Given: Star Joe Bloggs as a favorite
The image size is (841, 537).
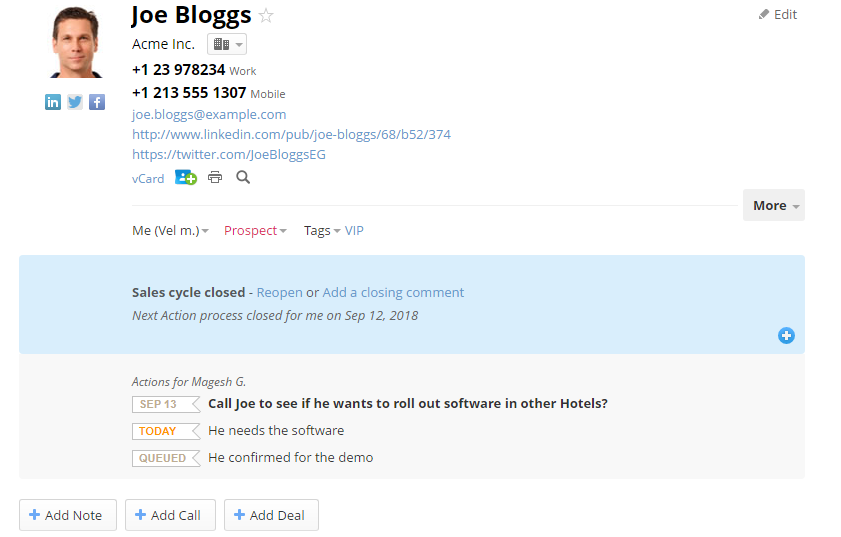Looking at the screenshot, I should (266, 15).
